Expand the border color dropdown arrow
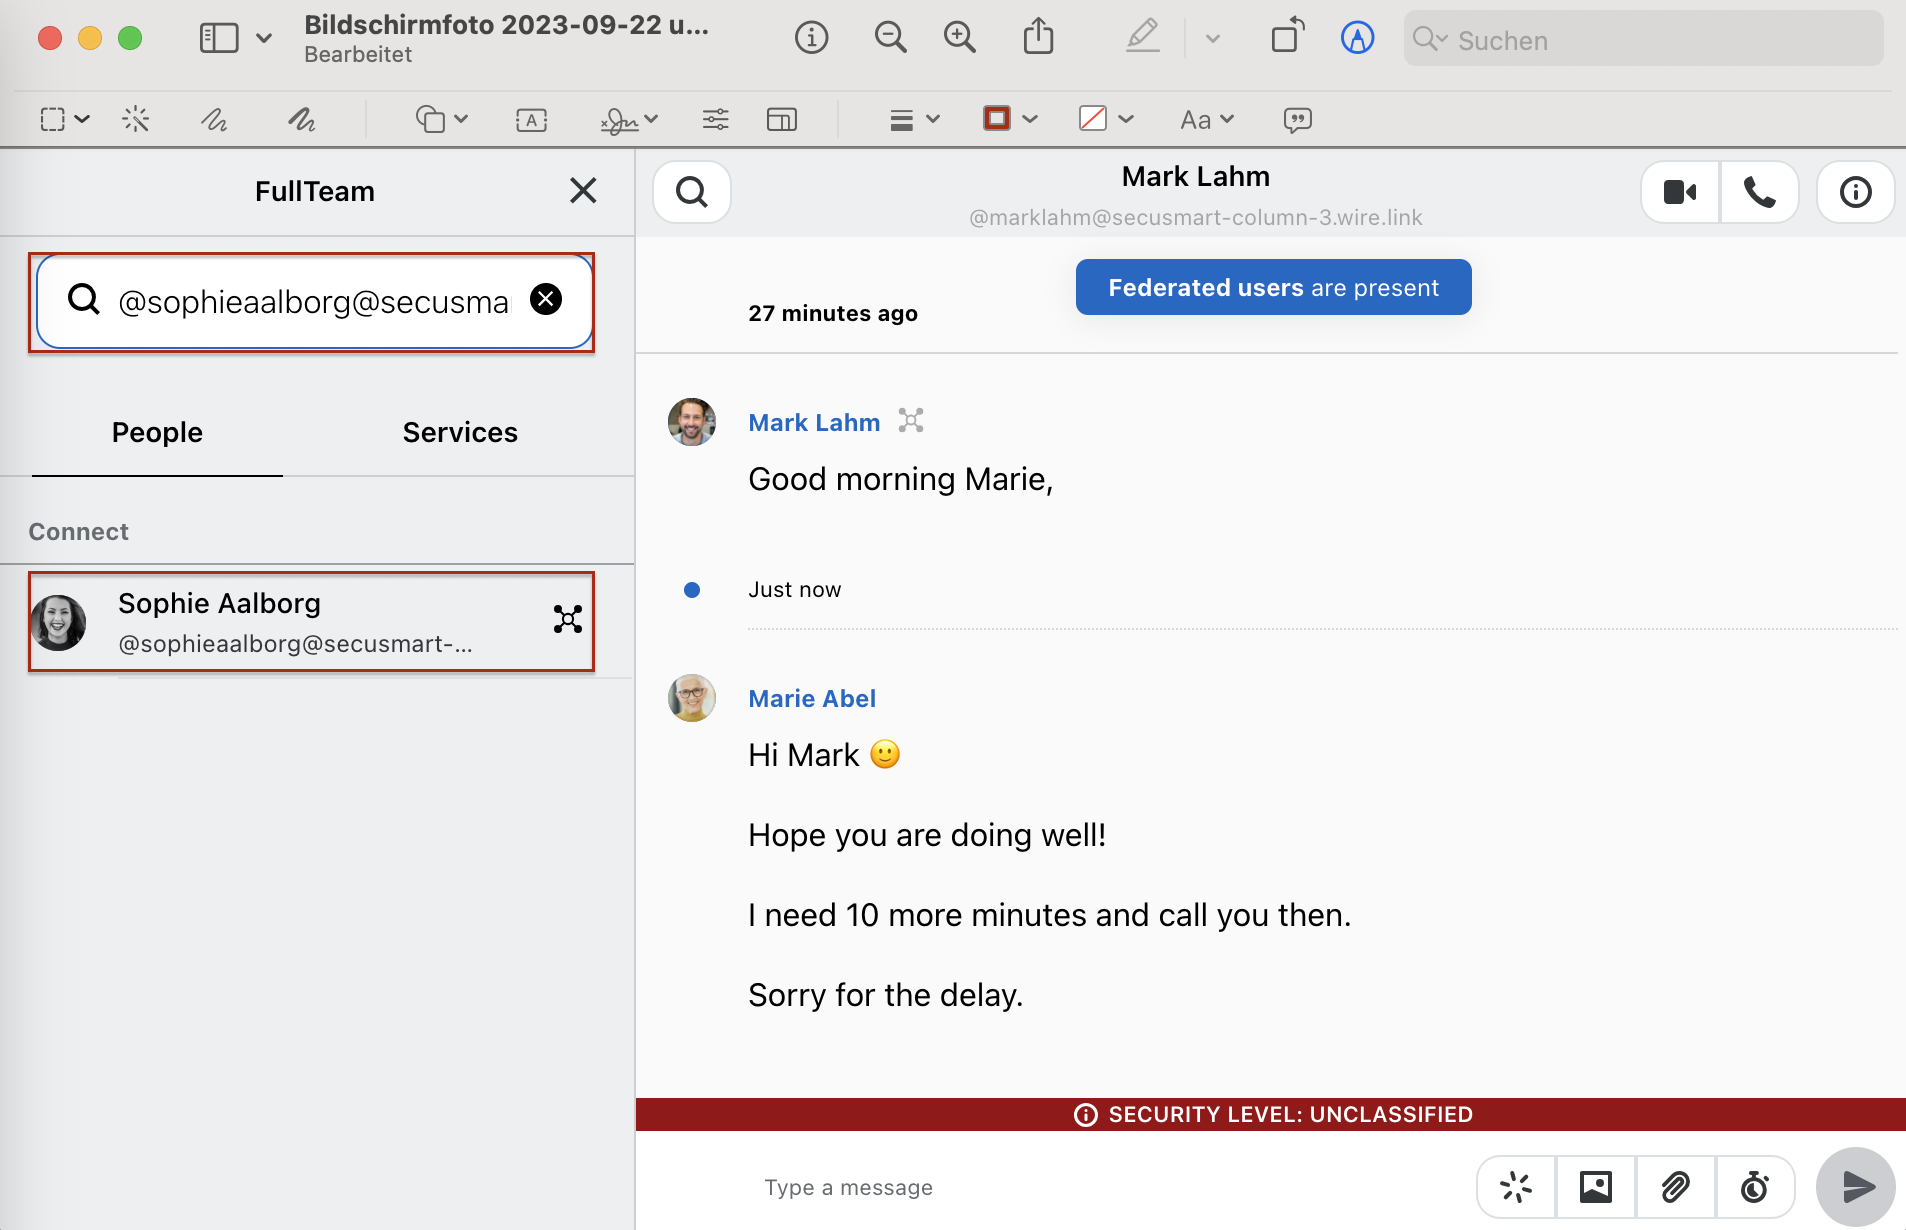Image resolution: width=1906 pixels, height=1230 pixels. tap(1030, 119)
